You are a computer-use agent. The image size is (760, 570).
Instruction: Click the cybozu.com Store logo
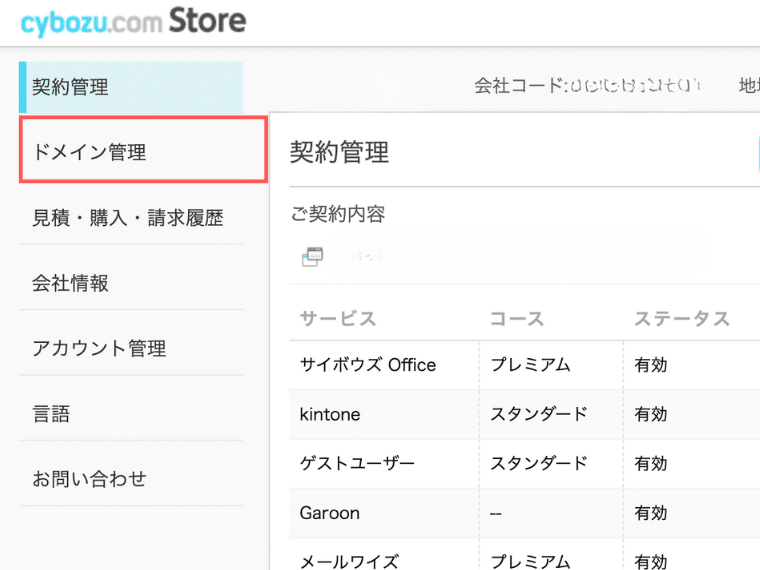pos(133,21)
